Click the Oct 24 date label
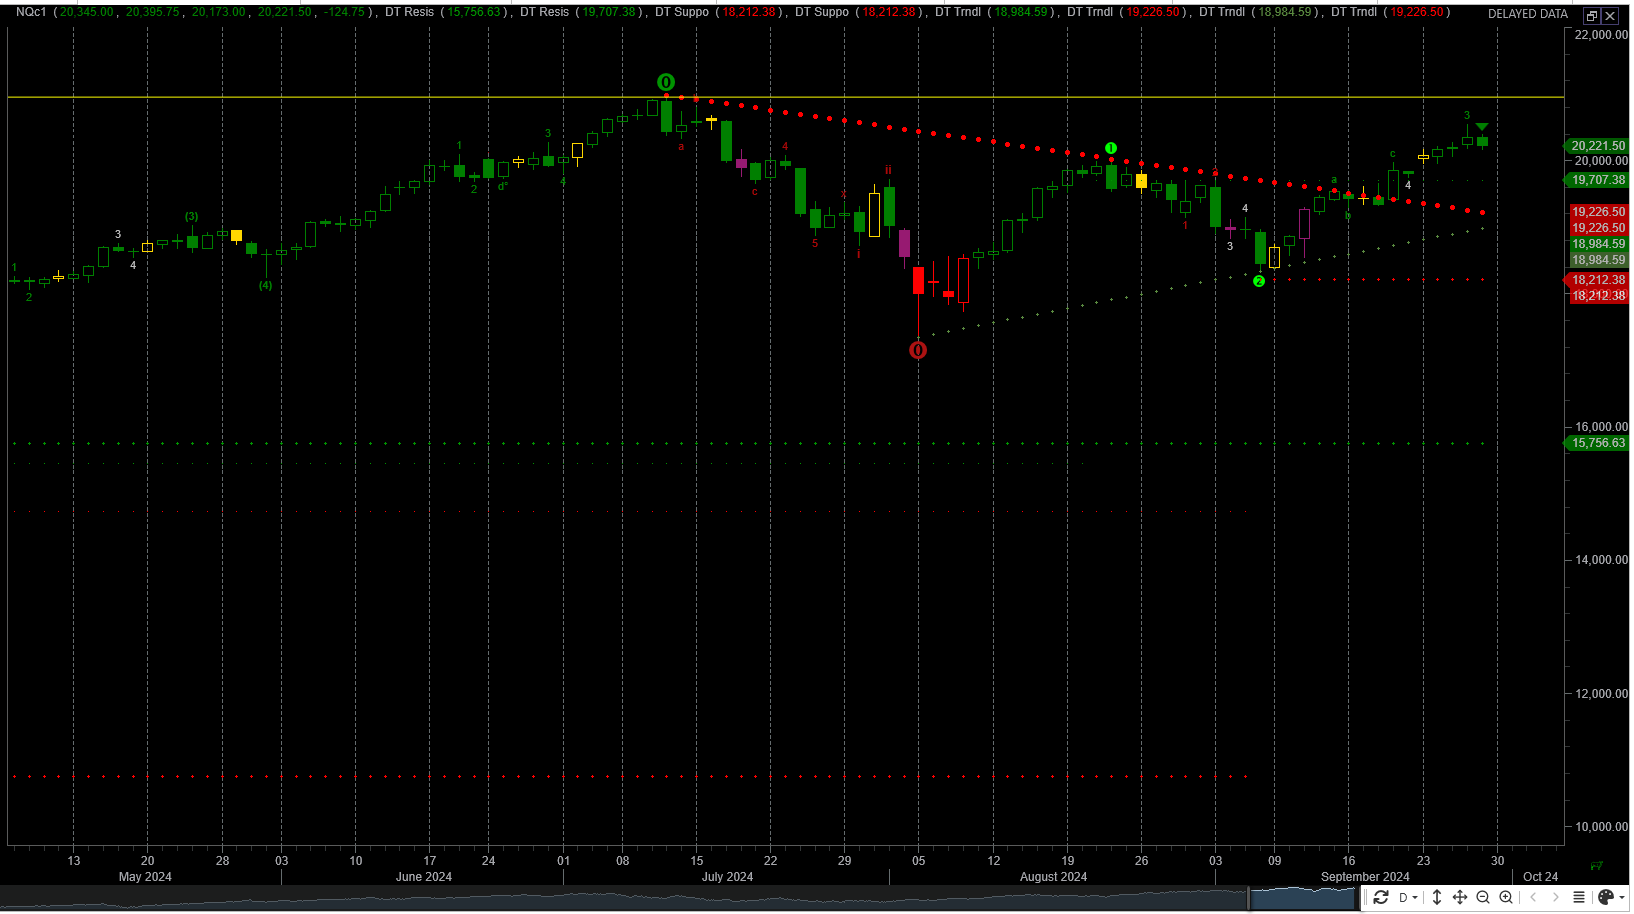 1540,877
